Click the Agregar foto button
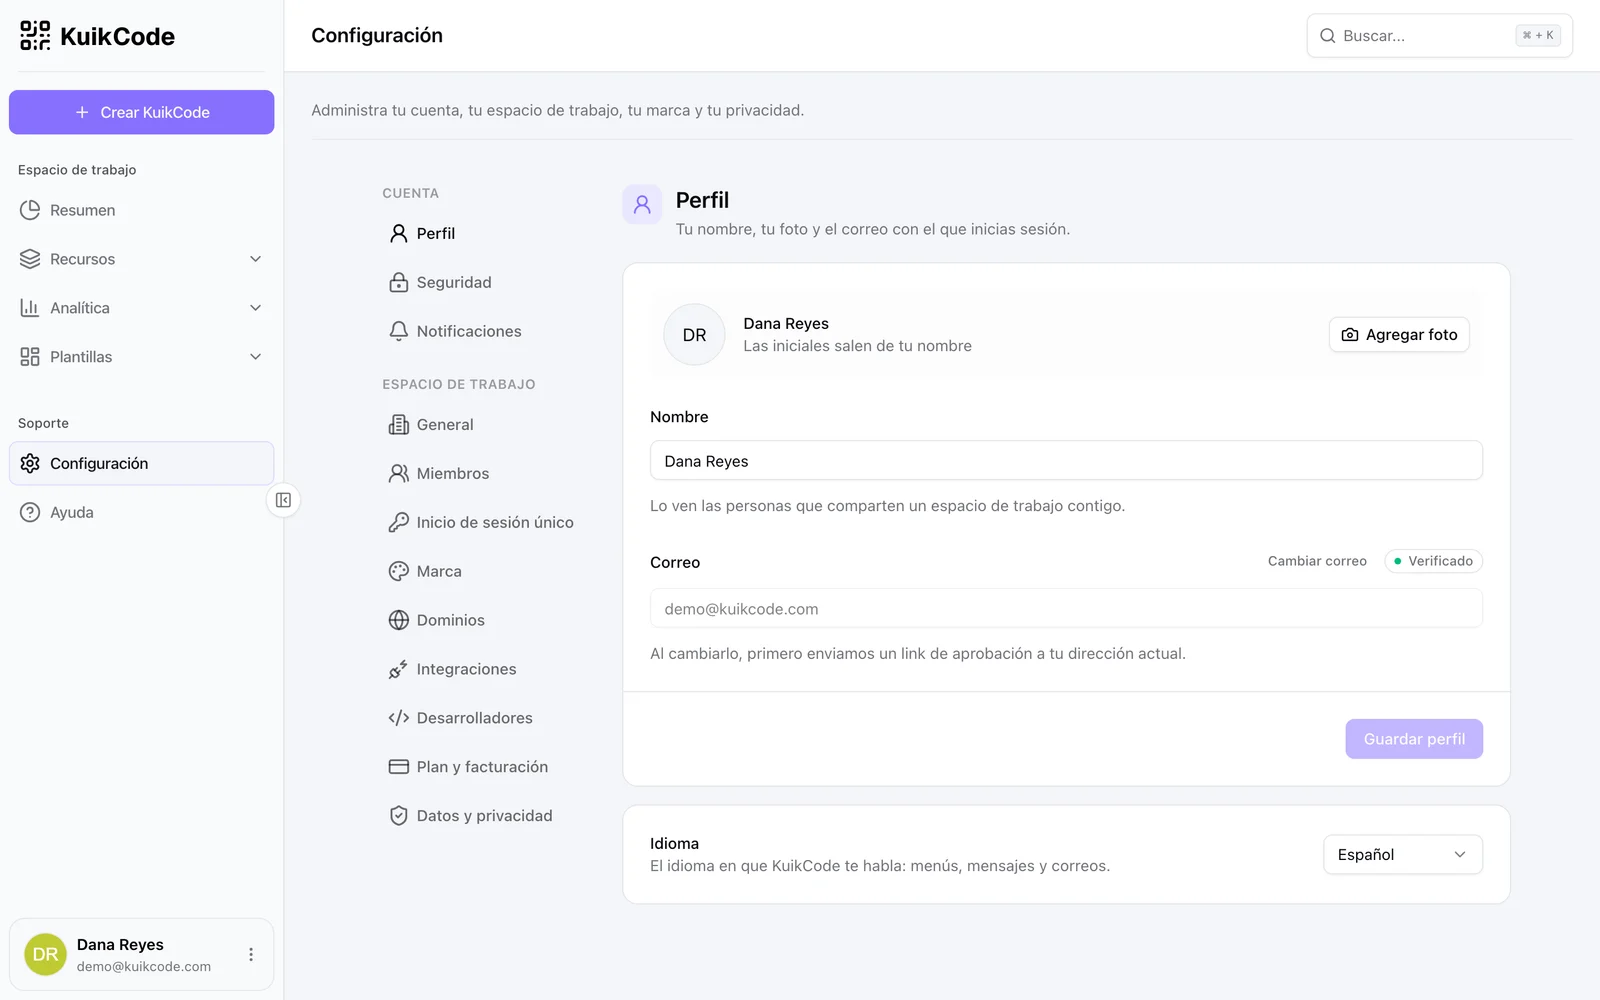The width and height of the screenshot is (1600, 1000). 1399,335
